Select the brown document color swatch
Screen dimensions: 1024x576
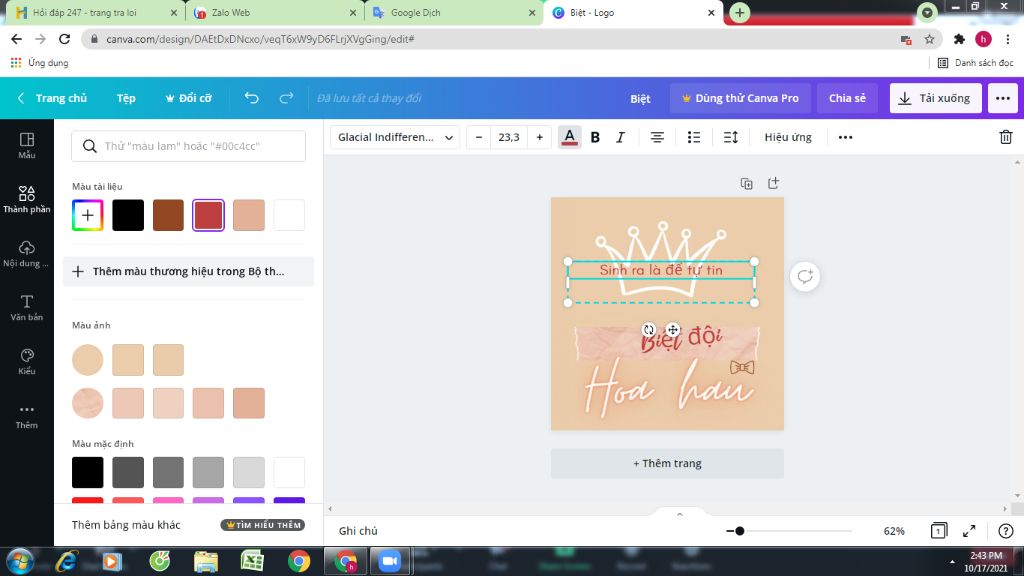click(168, 216)
